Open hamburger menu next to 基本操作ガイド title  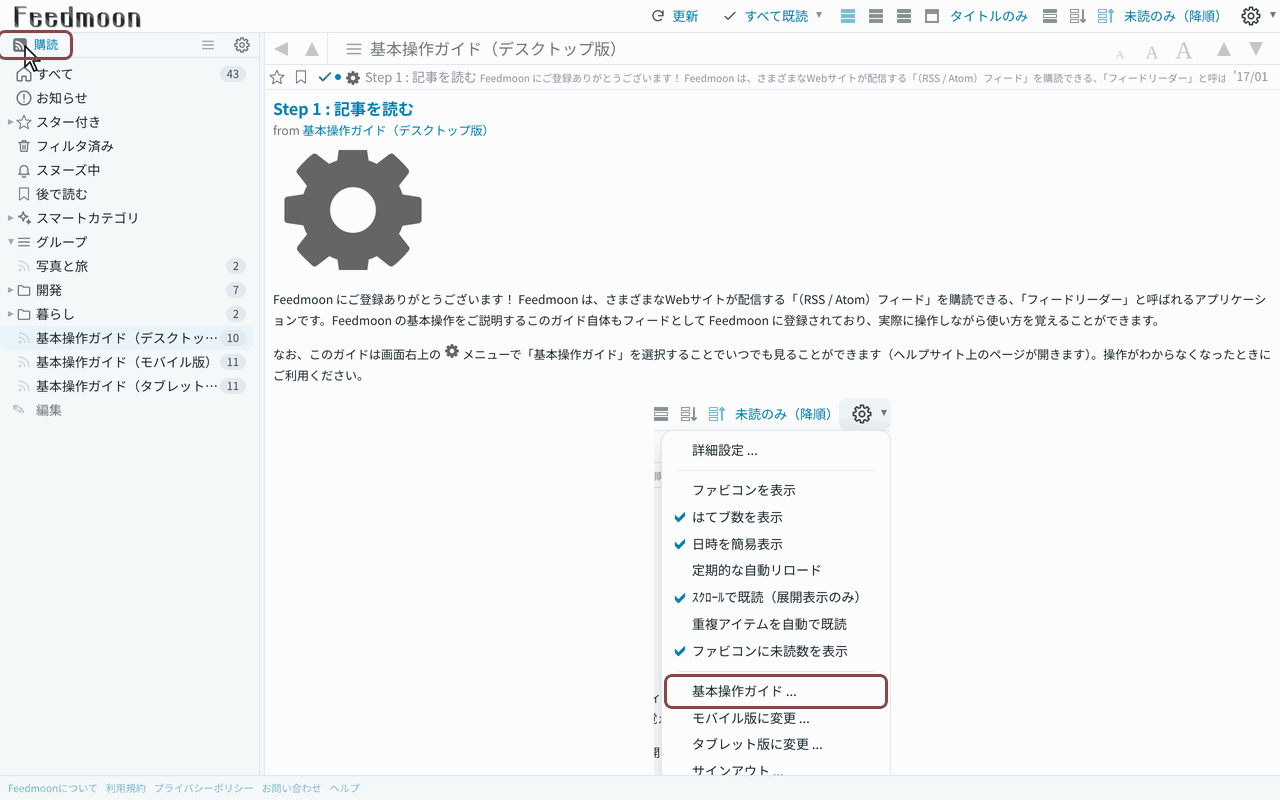[x=353, y=49]
